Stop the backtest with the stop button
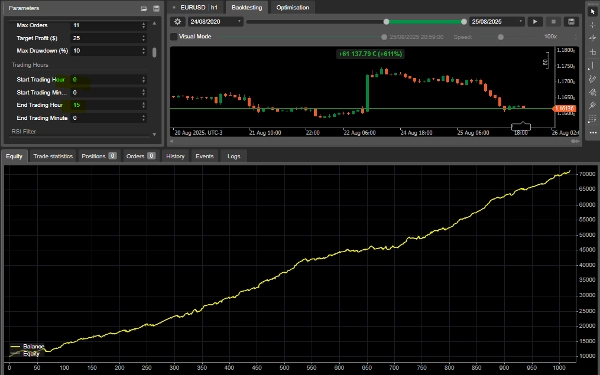The height and width of the screenshot is (375, 600). (x=553, y=22)
